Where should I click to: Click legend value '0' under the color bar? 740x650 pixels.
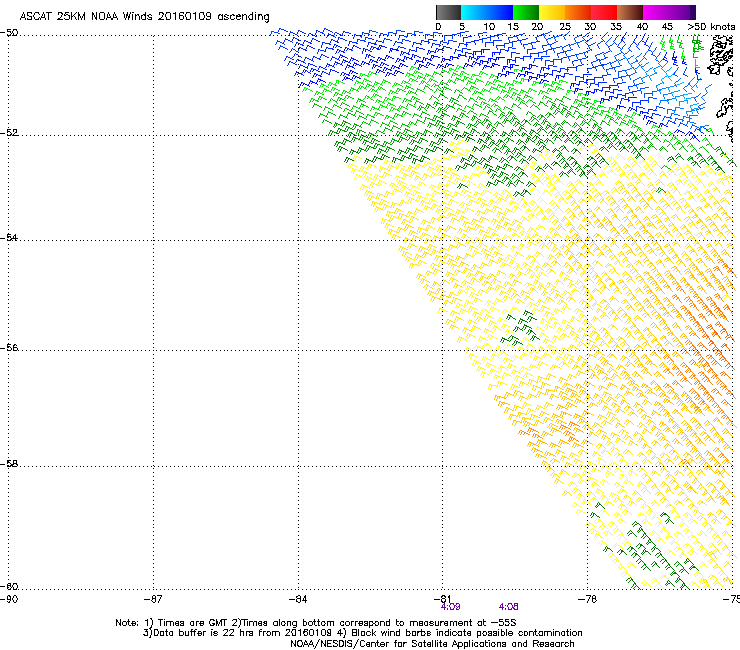pos(438,27)
